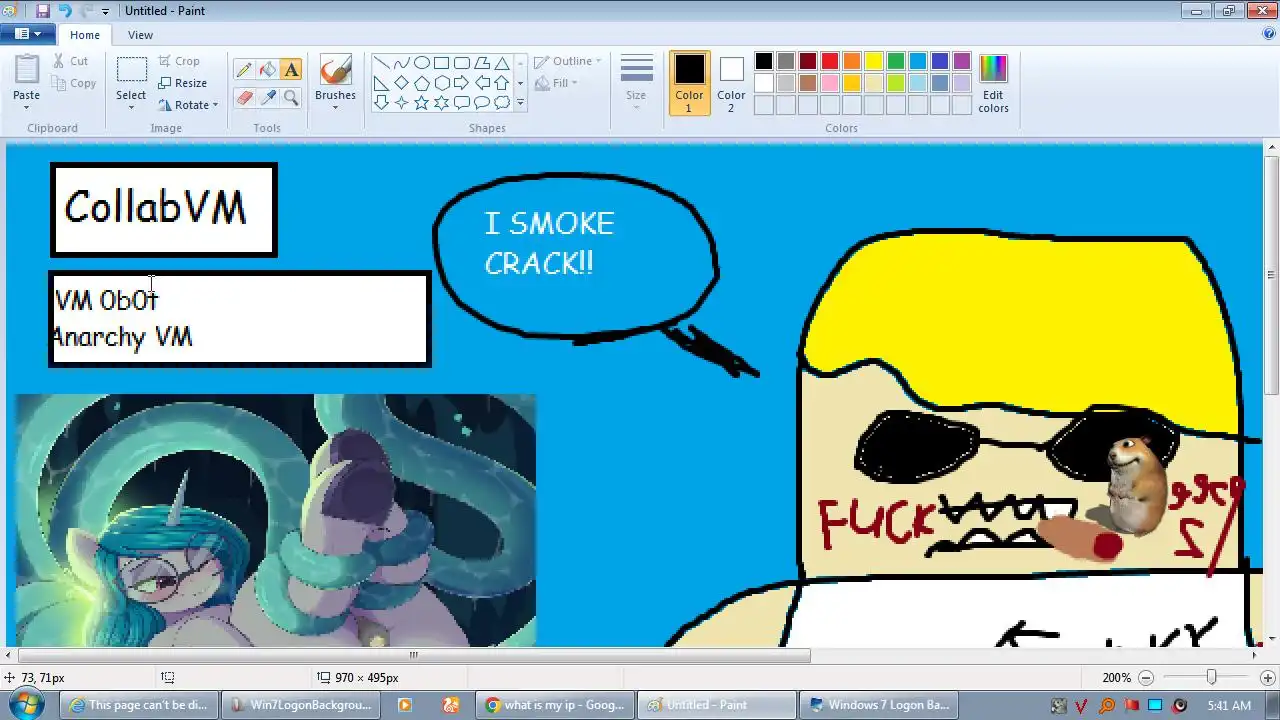The image size is (1280, 720).
Task: Expand the Rotate options
Action: pyautogui.click(x=215, y=105)
